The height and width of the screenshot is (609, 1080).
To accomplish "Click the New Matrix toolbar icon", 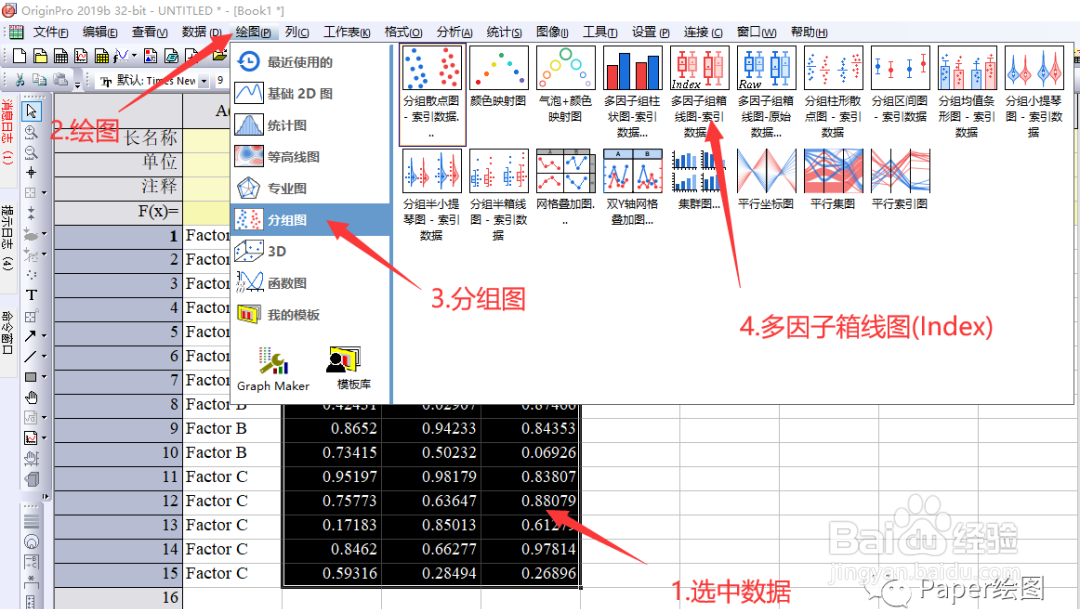I will tap(102, 56).
